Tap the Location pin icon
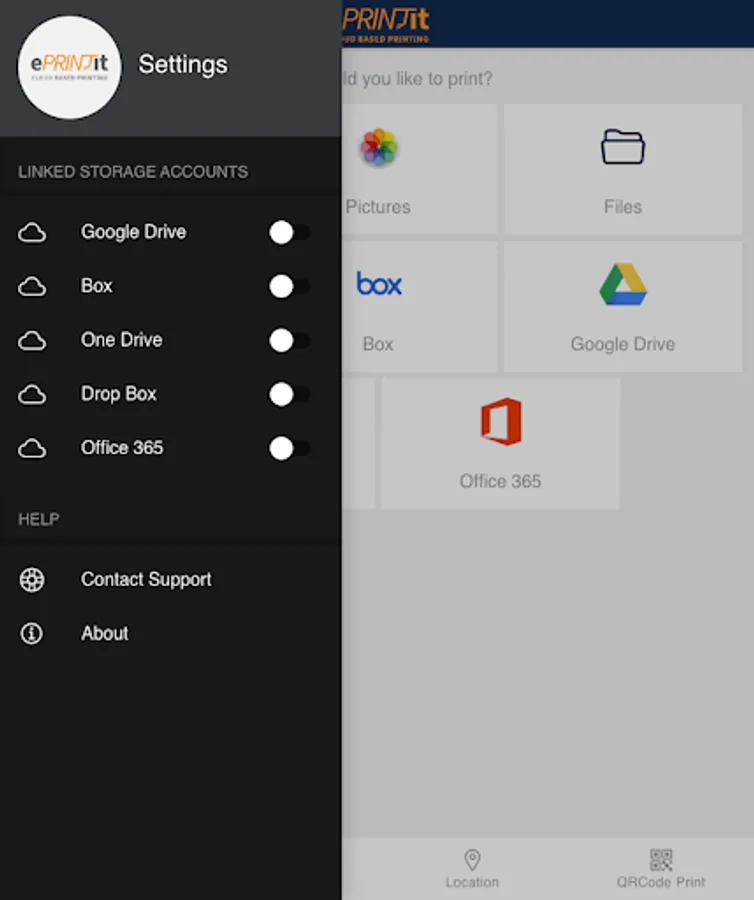 click(x=472, y=860)
